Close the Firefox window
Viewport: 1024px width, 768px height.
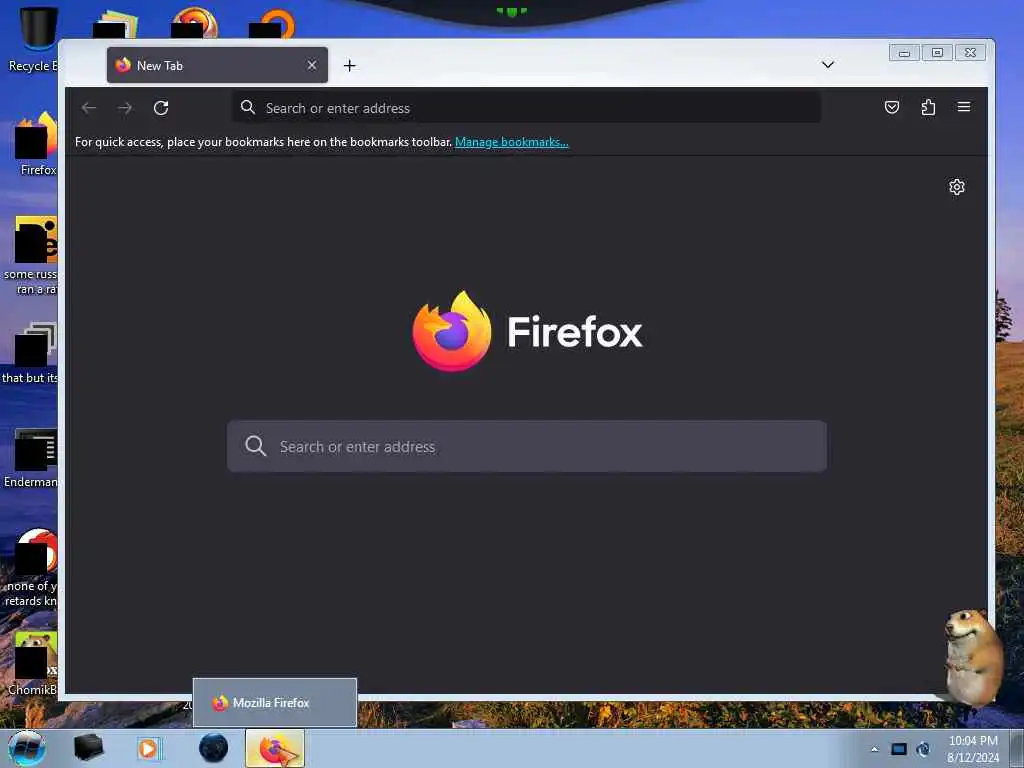[970, 53]
